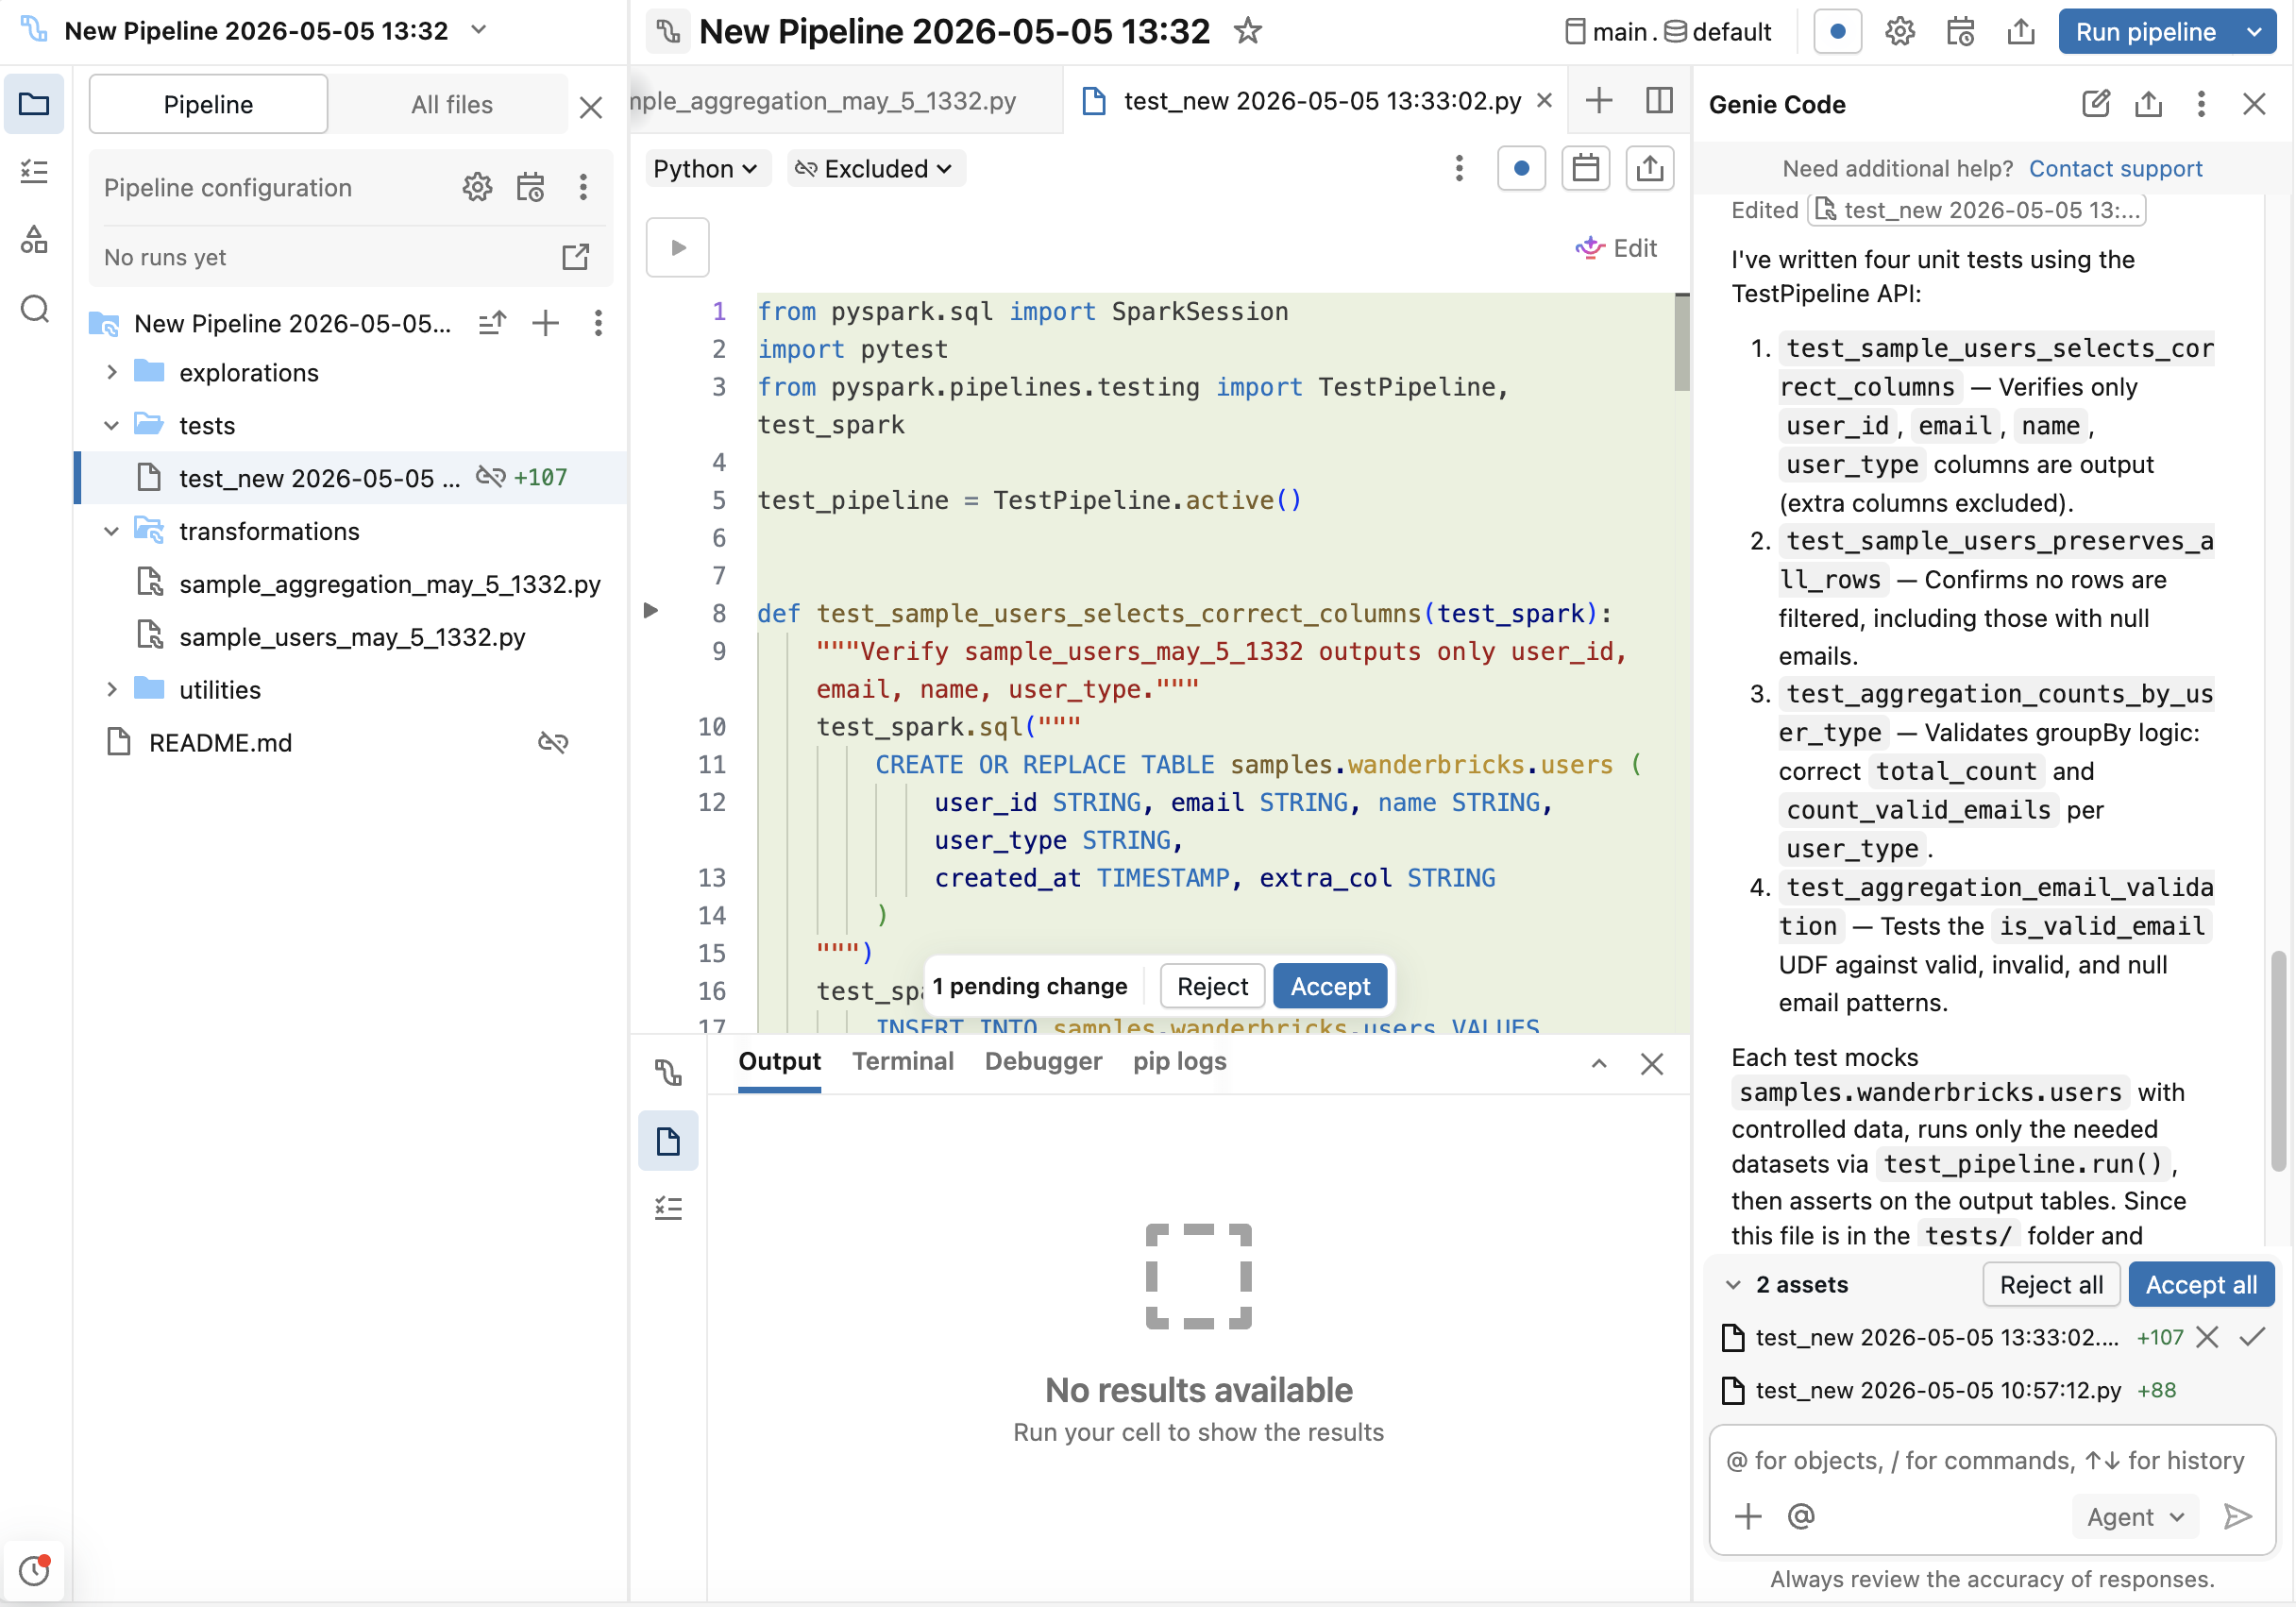Collapse the tests folder
The image size is (2296, 1607).
tap(112, 425)
